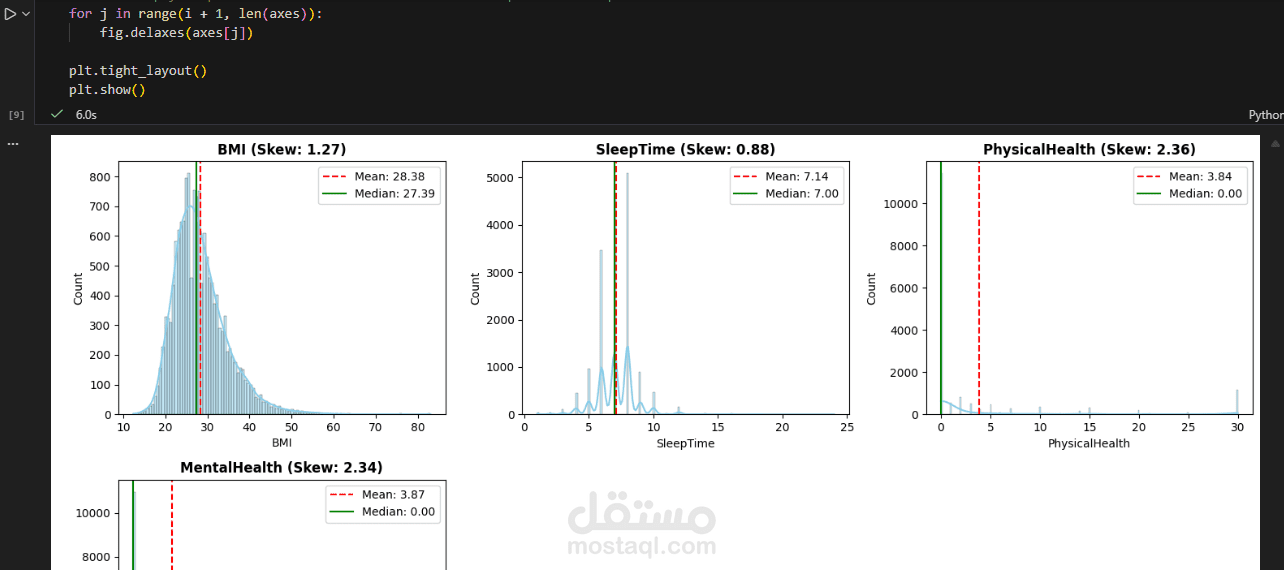Click the BMI (Skew: 1.27) chart title
Viewport: 1284px width, 570px height.
[x=282, y=149]
